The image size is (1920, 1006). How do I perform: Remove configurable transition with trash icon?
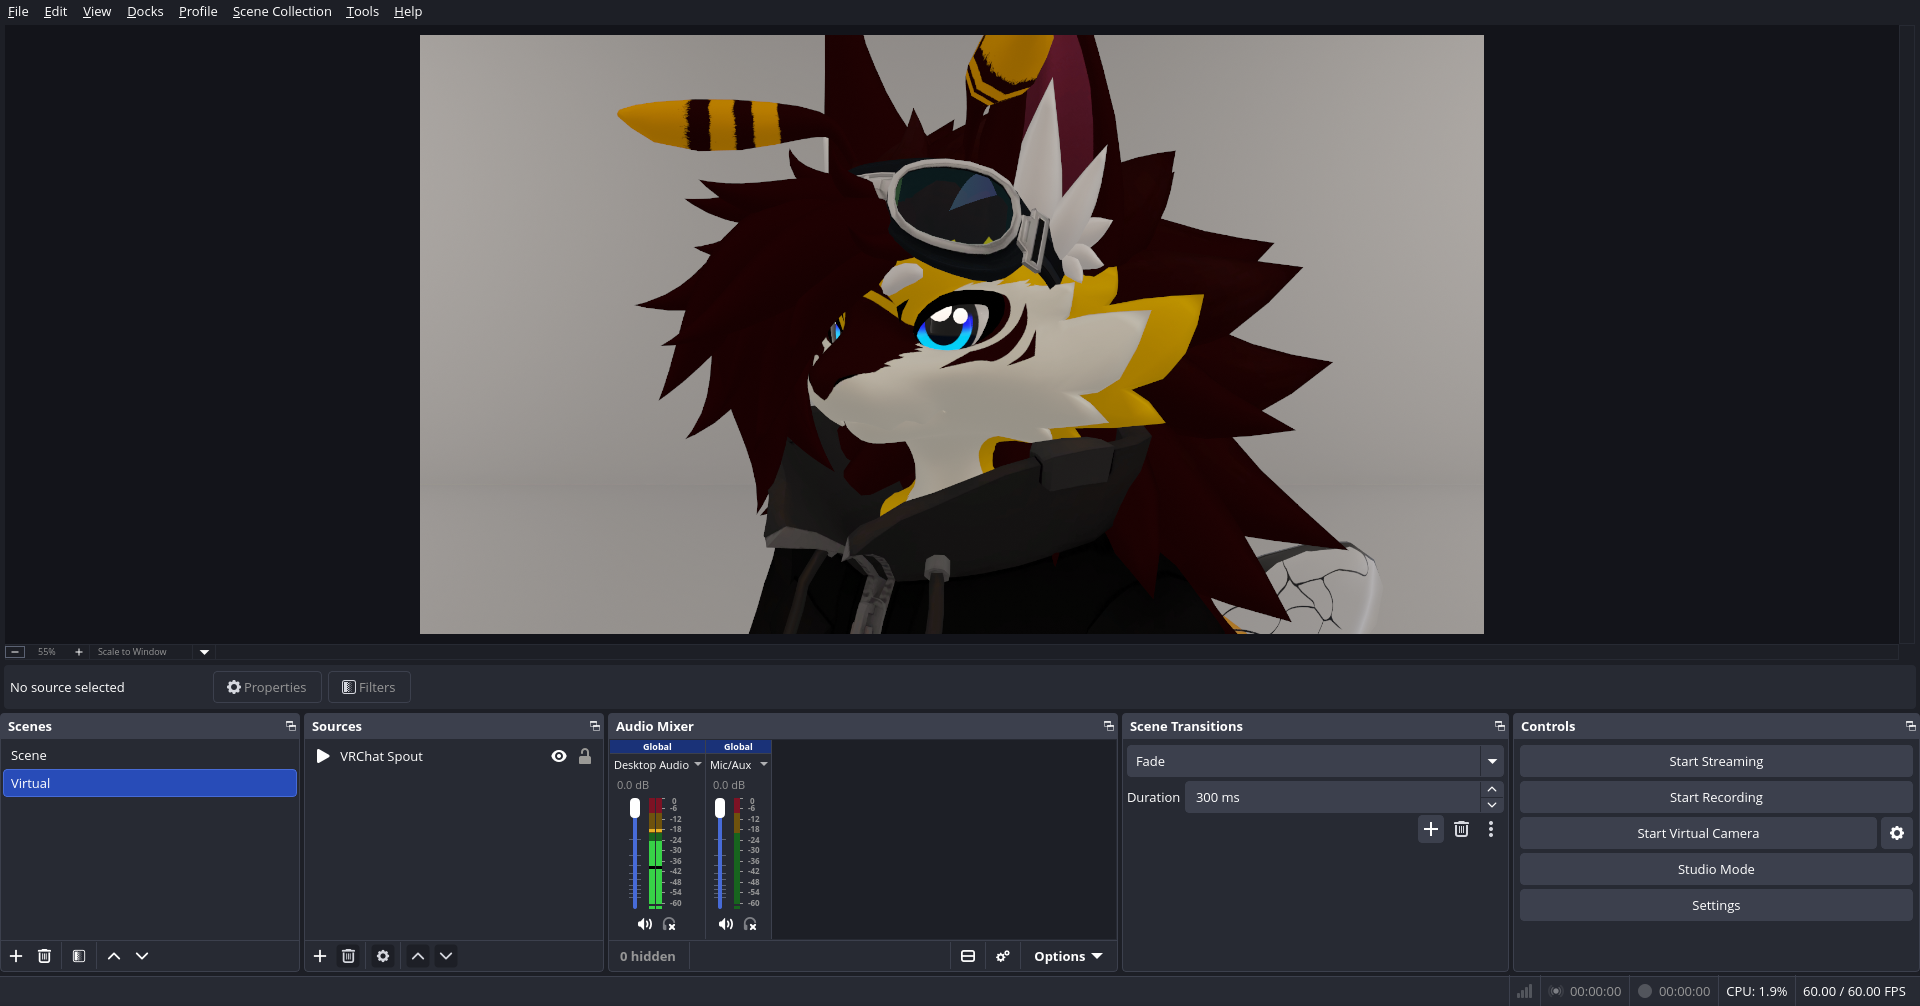[1461, 829]
